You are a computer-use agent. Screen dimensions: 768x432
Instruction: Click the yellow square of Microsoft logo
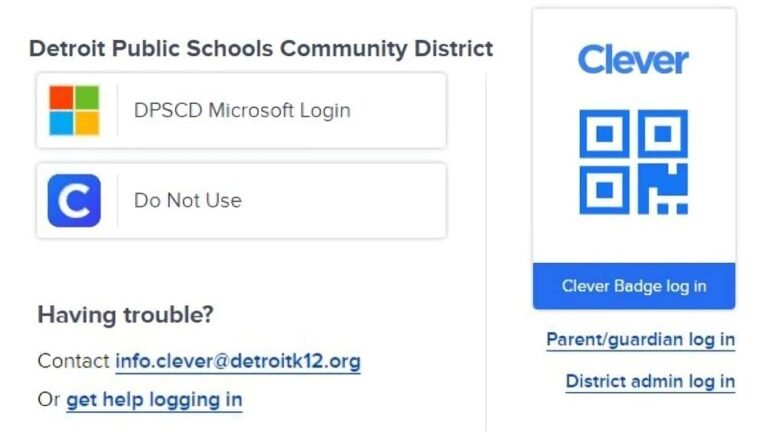pyautogui.click(x=87, y=123)
